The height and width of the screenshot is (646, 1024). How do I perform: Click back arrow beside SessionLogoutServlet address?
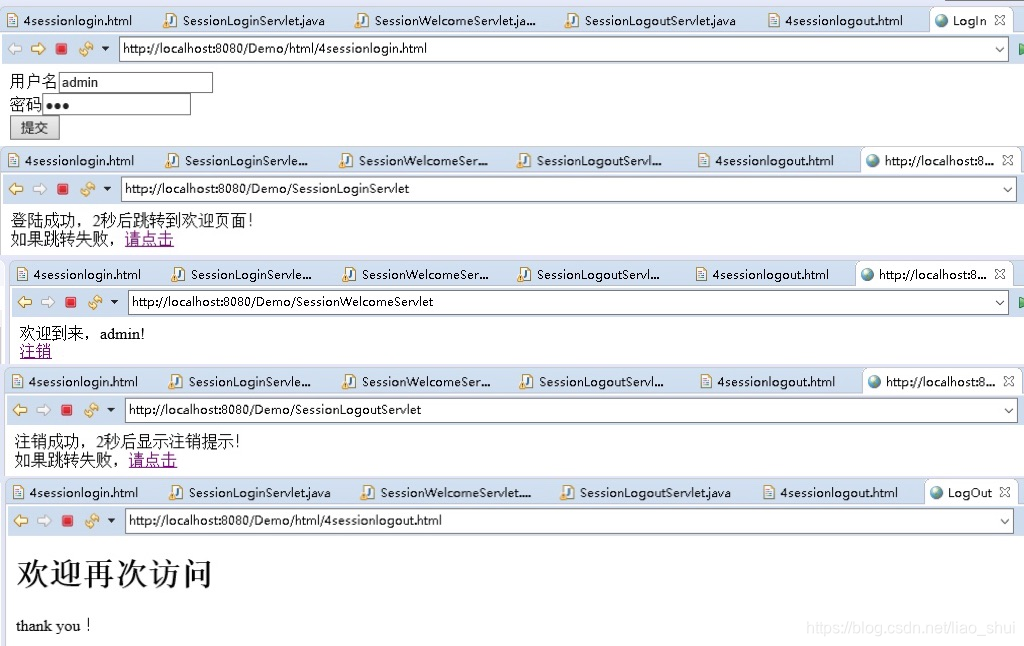coord(20,410)
